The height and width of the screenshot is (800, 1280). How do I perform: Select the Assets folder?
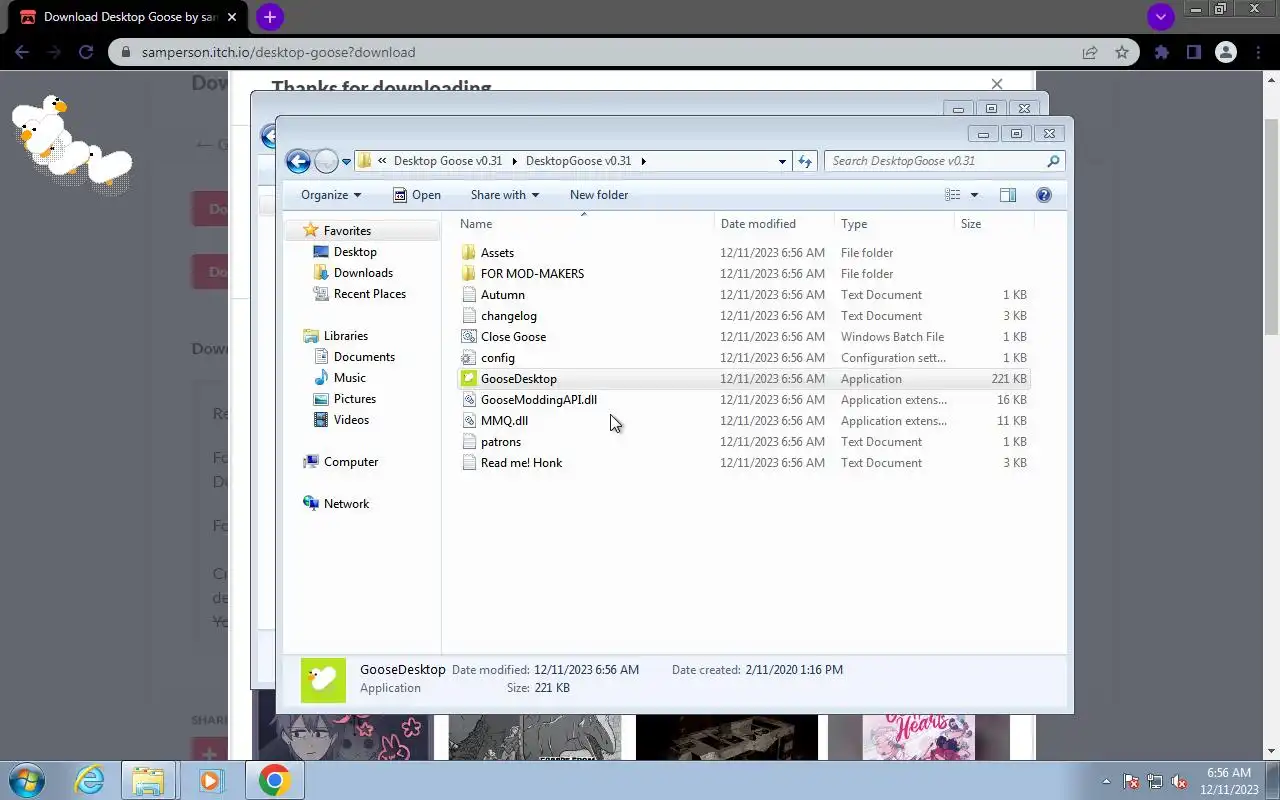(x=743, y=253)
